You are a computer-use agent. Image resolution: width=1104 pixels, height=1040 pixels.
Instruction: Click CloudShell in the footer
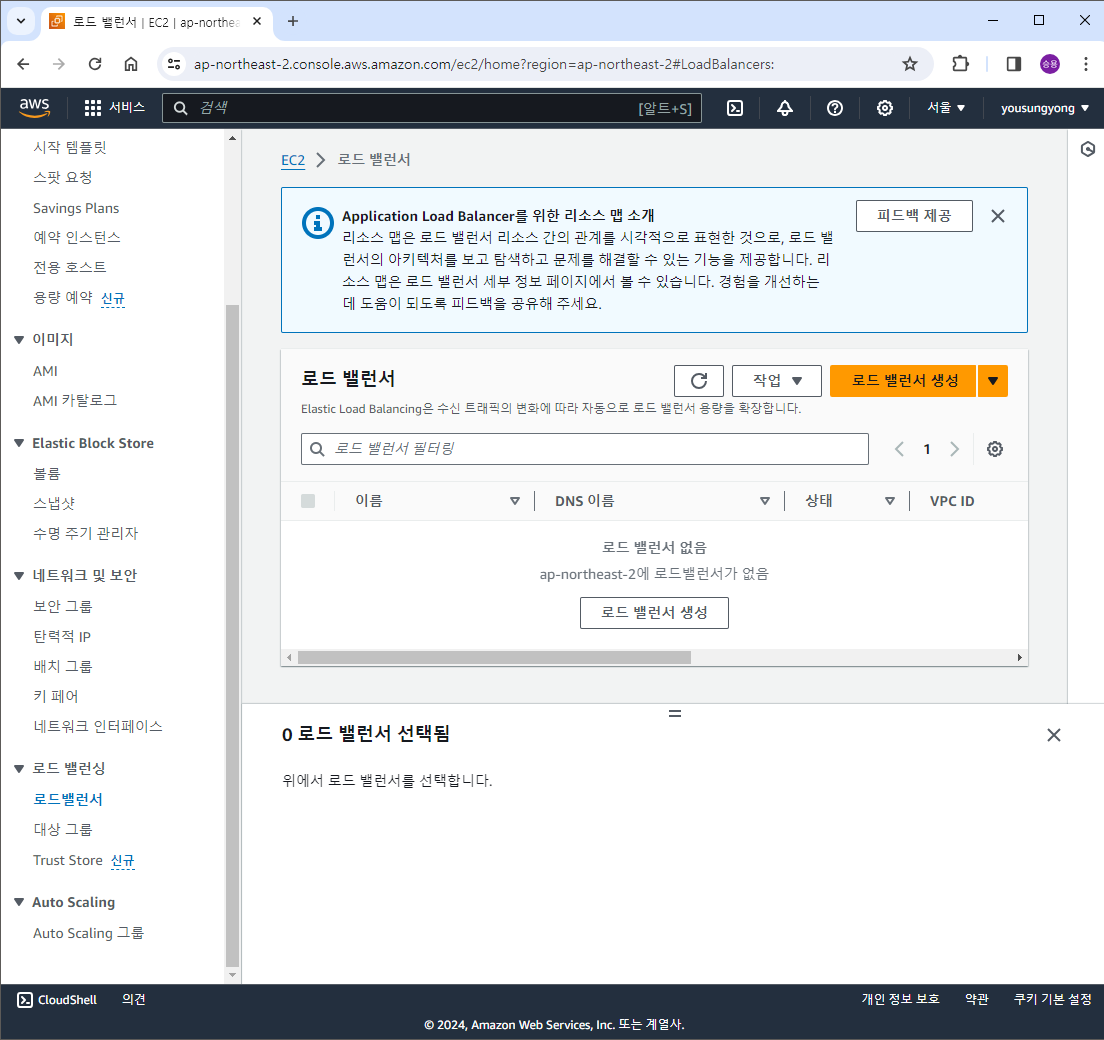pyautogui.click(x=57, y=1000)
